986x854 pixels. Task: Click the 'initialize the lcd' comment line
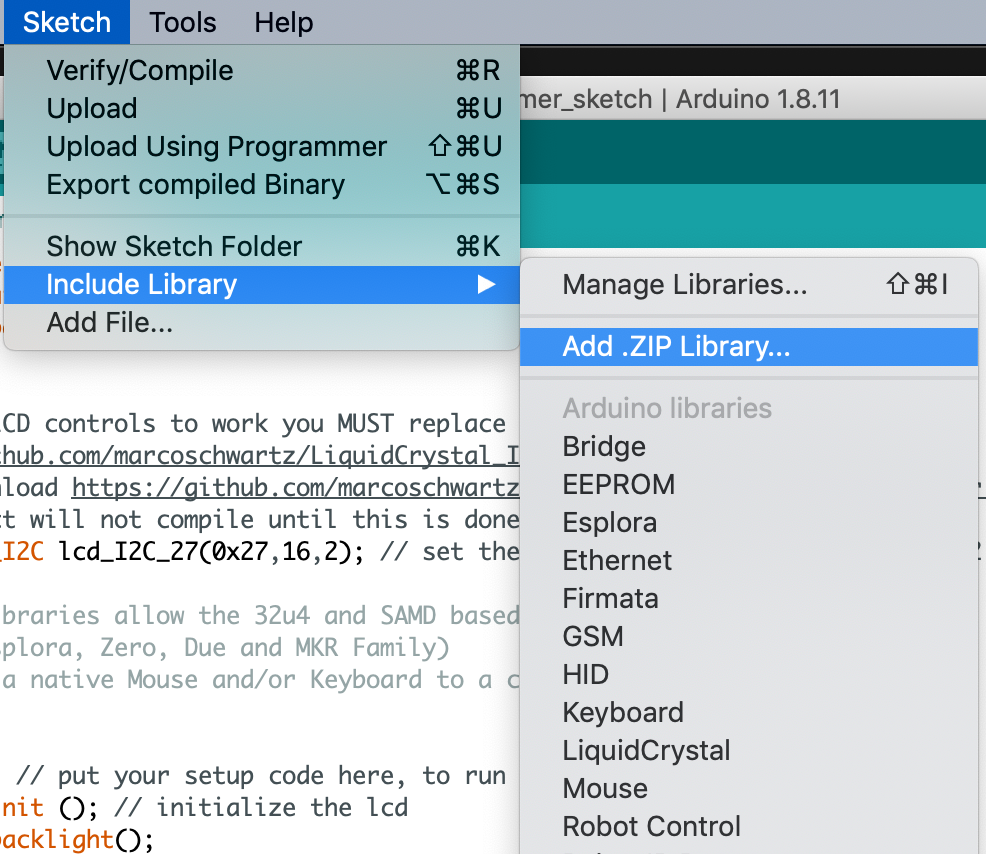261,808
